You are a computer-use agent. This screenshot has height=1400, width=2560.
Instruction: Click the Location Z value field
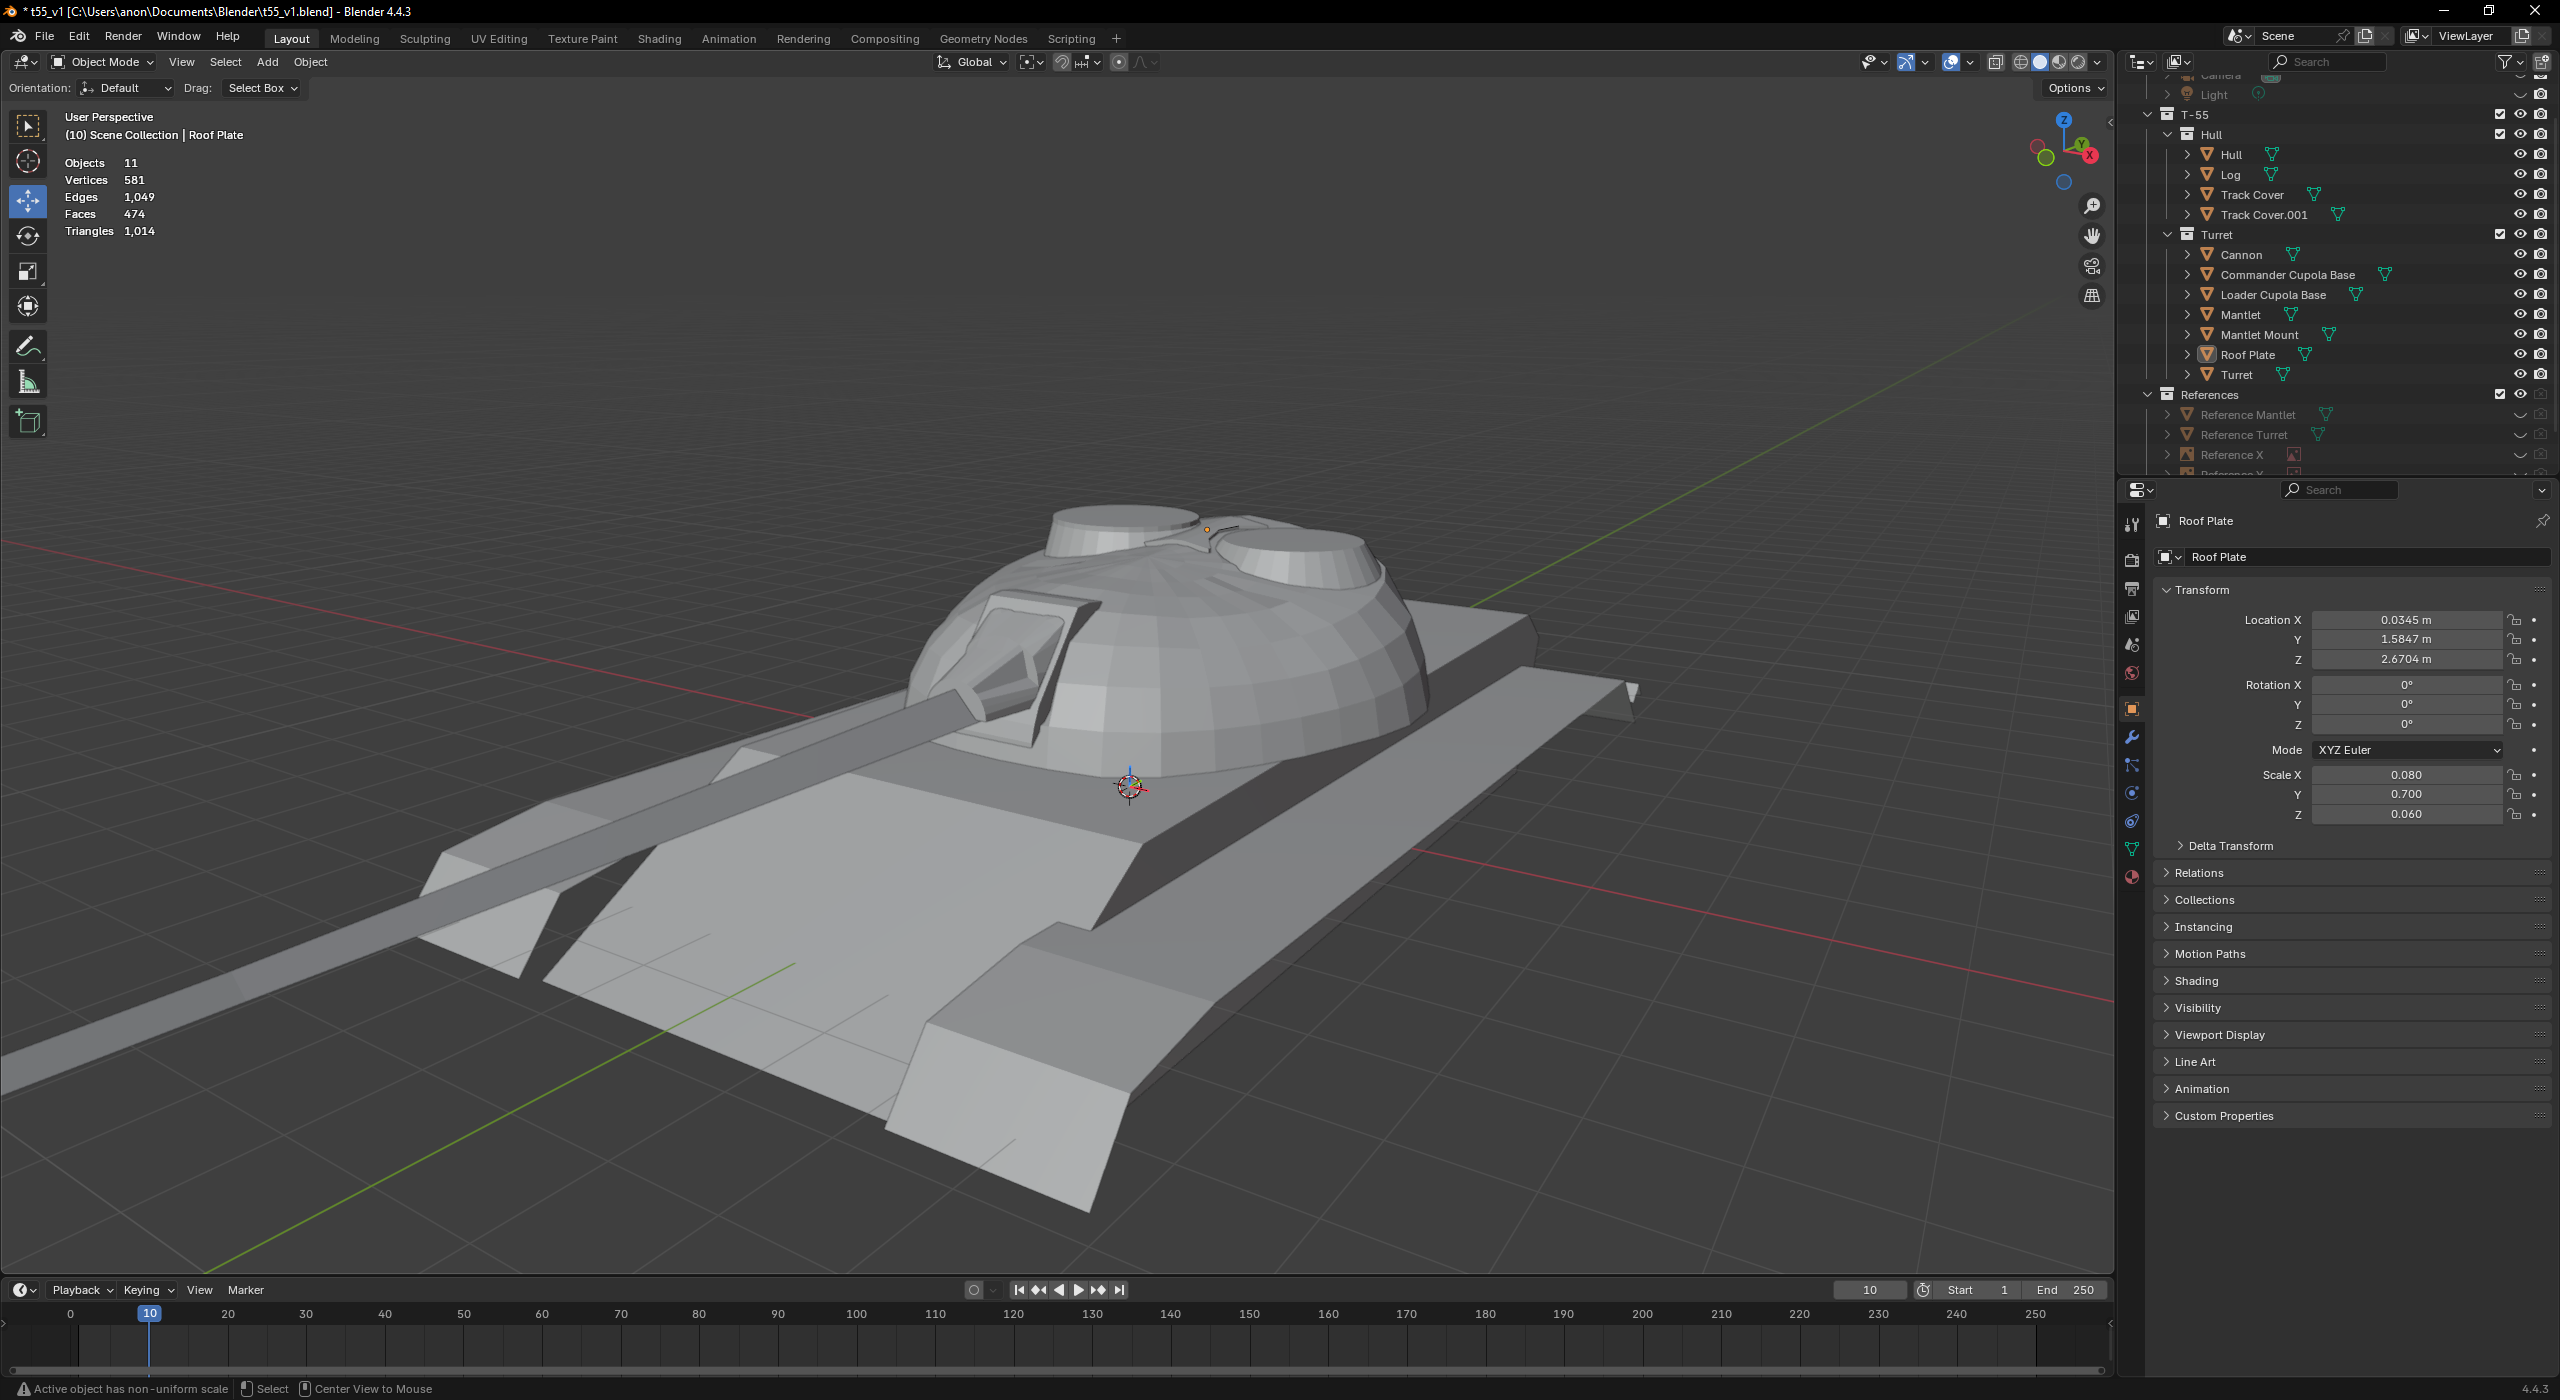[2406, 660]
